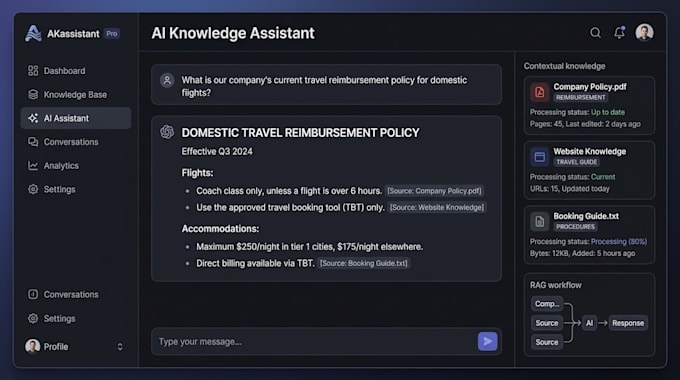Click the Comp... node in RAG workflow

click(x=547, y=304)
